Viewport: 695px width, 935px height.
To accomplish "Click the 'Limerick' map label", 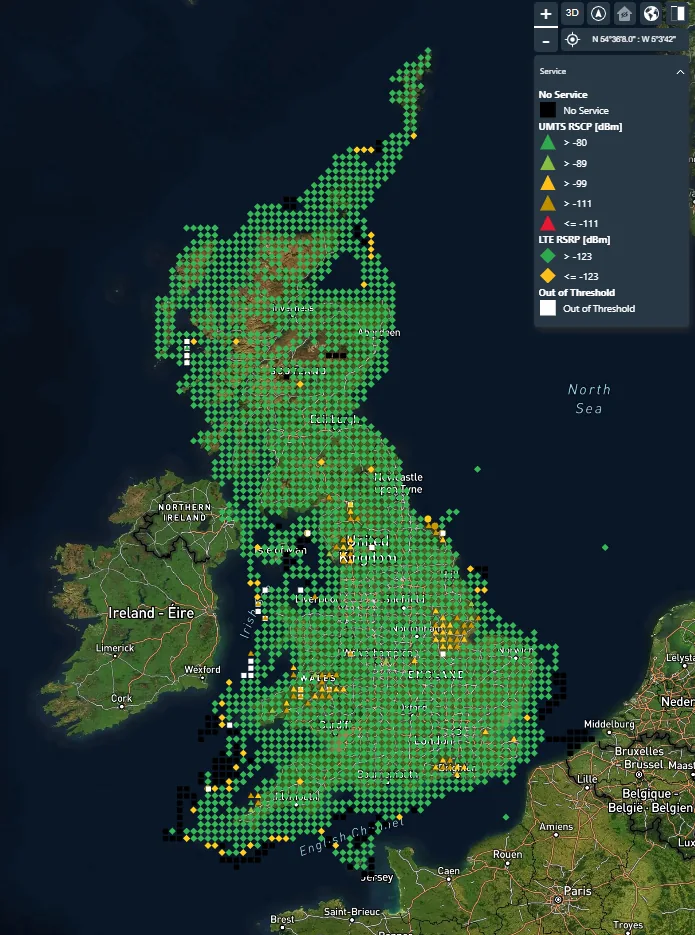I will point(114,648).
